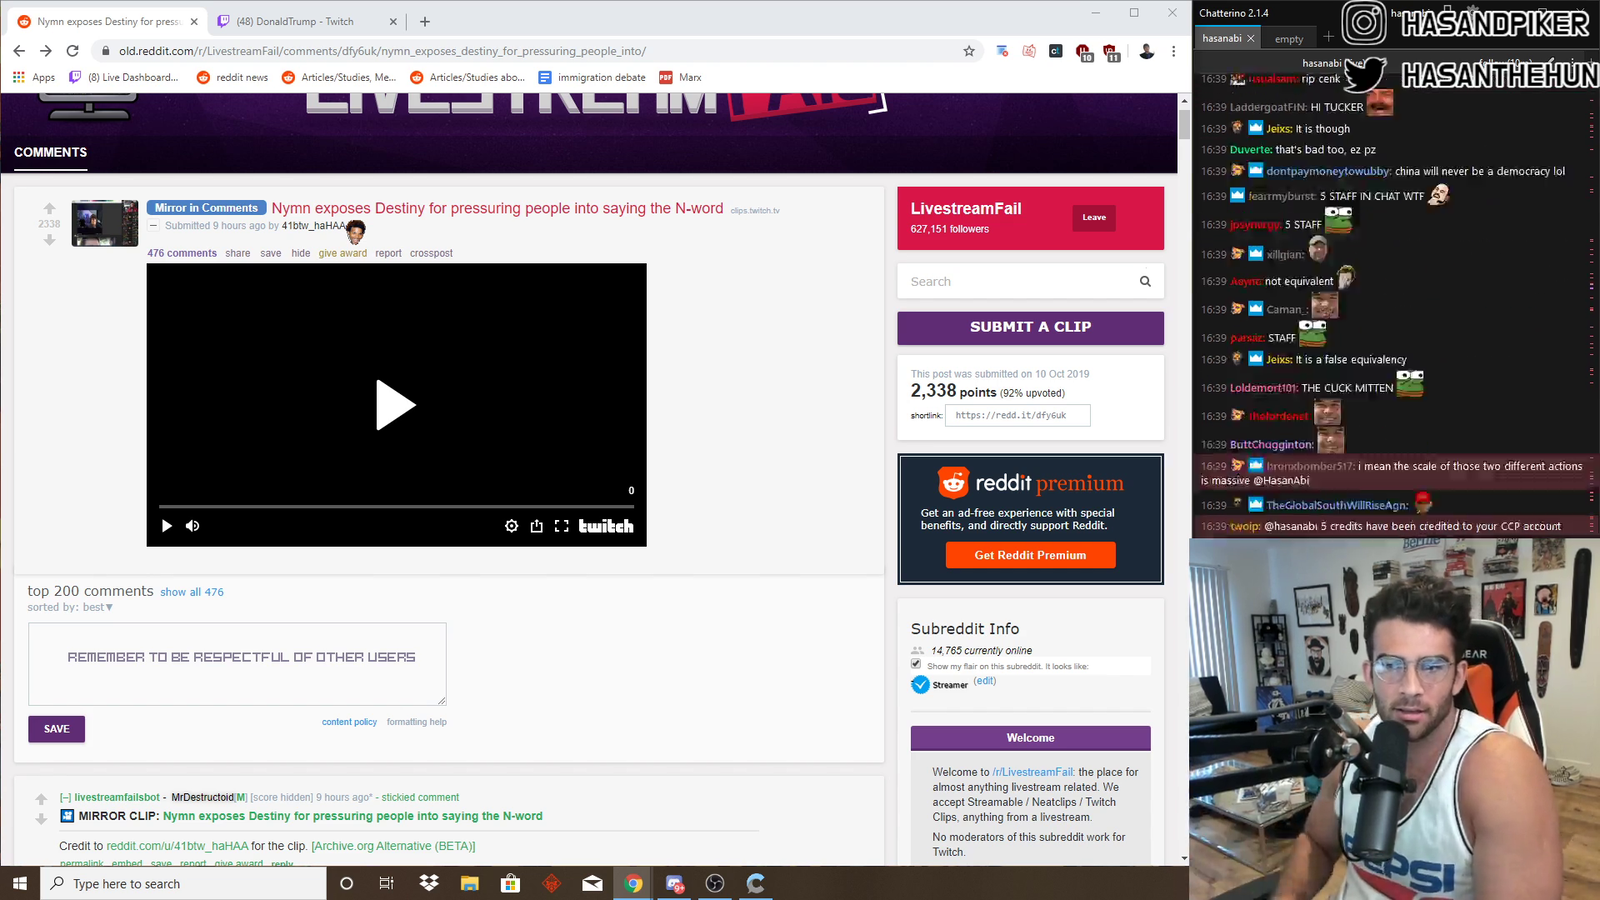
Task: Go back in Chrome
Action: [x=19, y=51]
